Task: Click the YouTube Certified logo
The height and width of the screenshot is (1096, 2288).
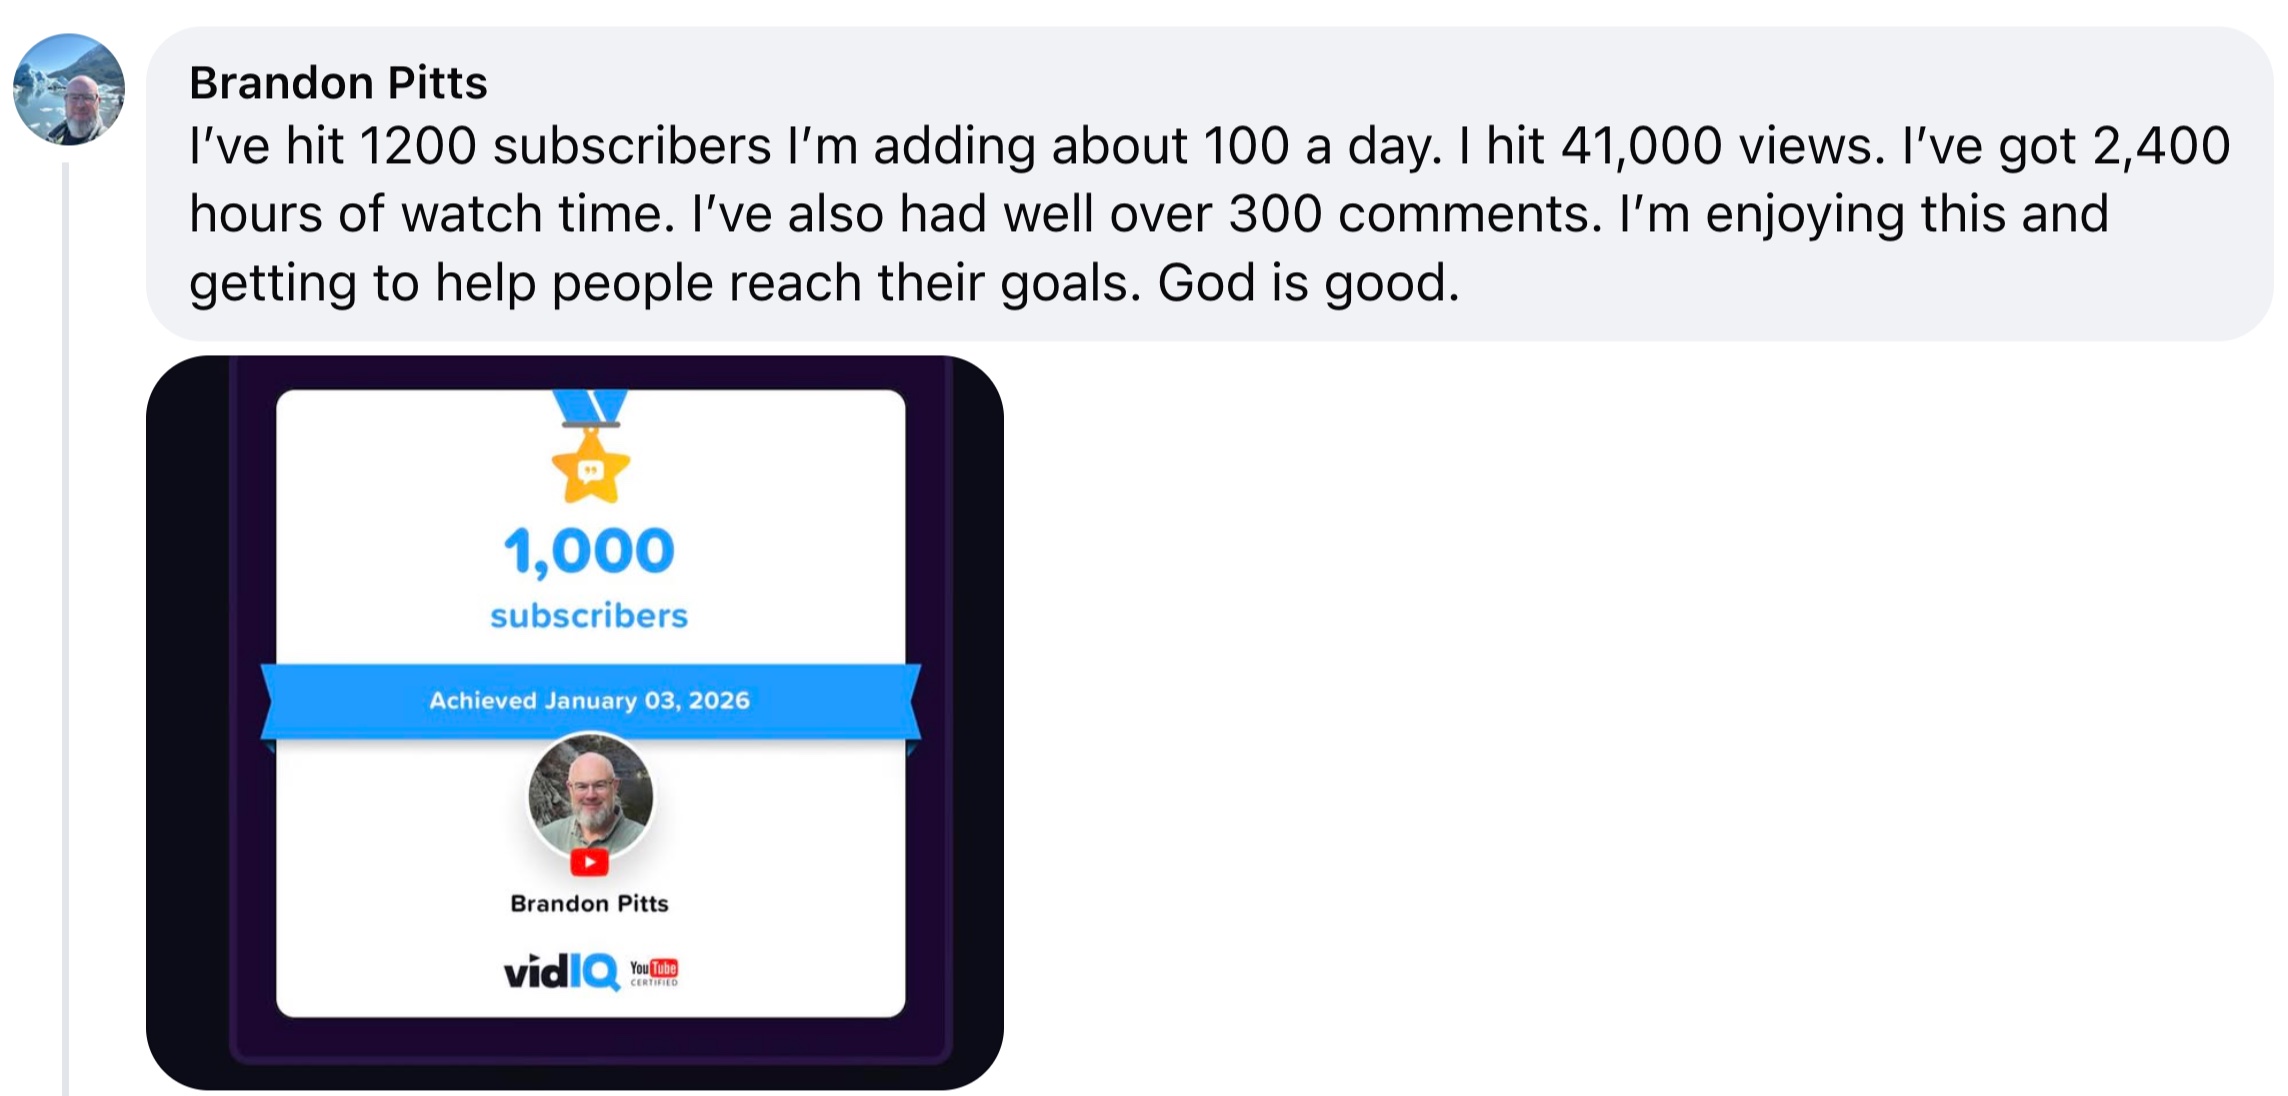Action: coord(654,971)
